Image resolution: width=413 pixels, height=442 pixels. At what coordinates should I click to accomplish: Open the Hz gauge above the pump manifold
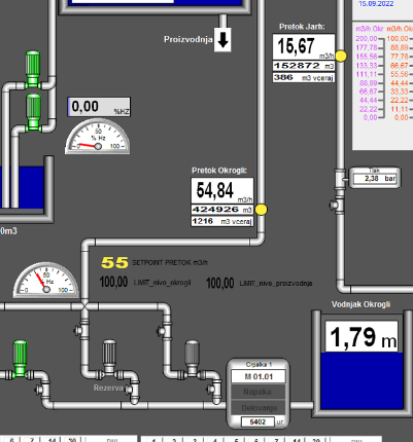46,280
